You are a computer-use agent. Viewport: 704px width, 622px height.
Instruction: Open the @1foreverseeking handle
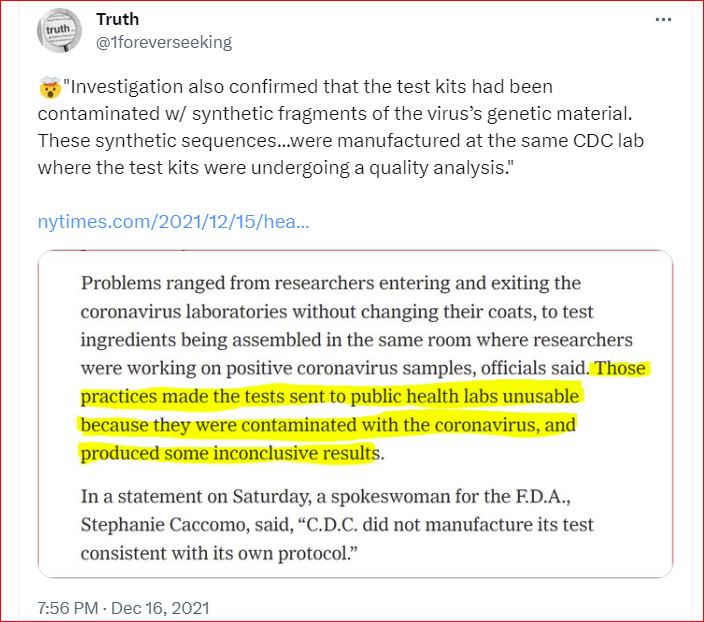(163, 42)
